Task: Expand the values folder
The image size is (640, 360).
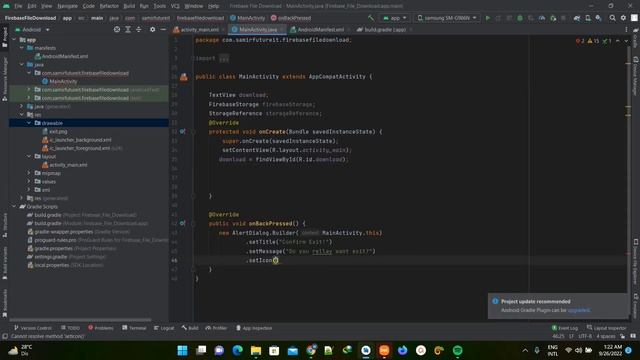Action: (29, 181)
